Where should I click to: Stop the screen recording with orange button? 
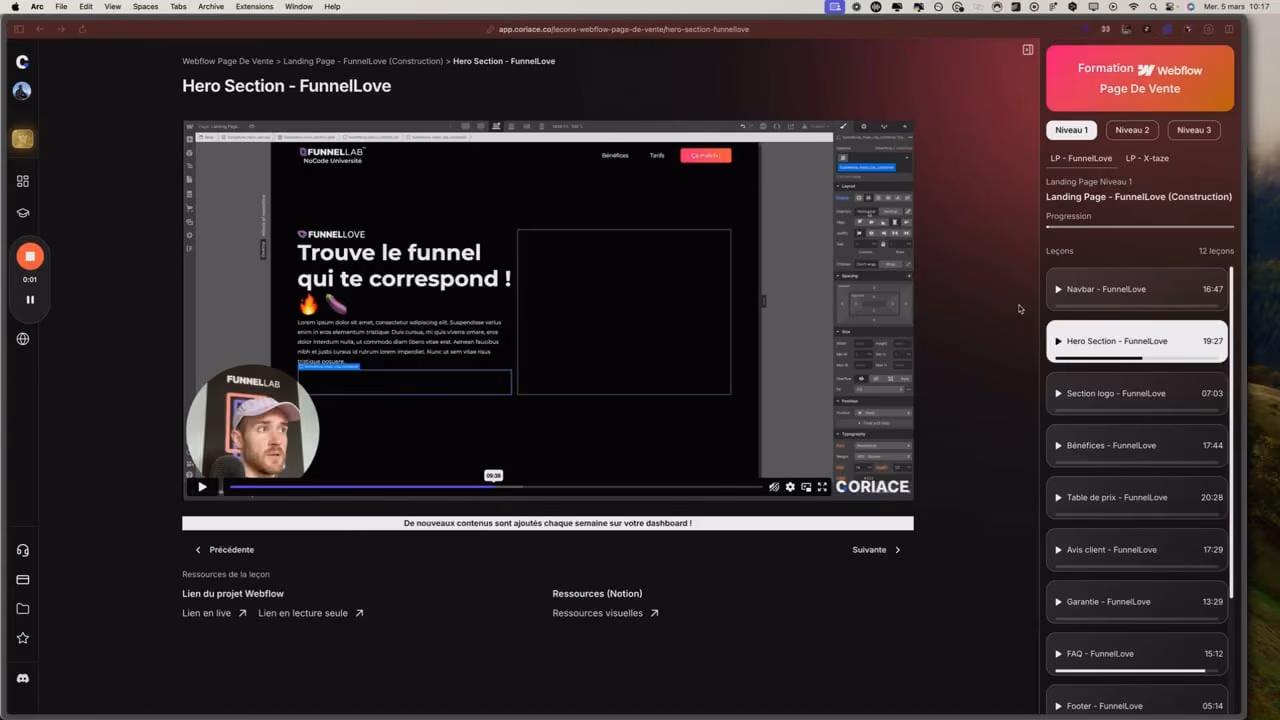coord(30,256)
